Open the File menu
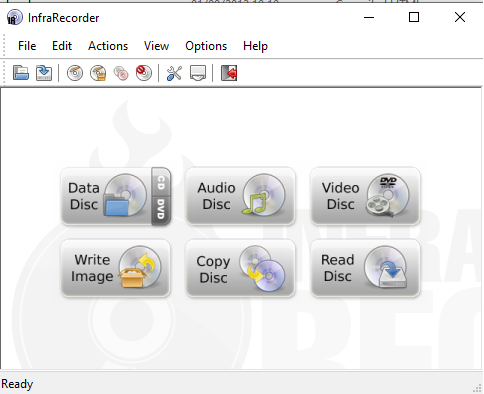Viewport: 484px width, 394px height. point(27,46)
